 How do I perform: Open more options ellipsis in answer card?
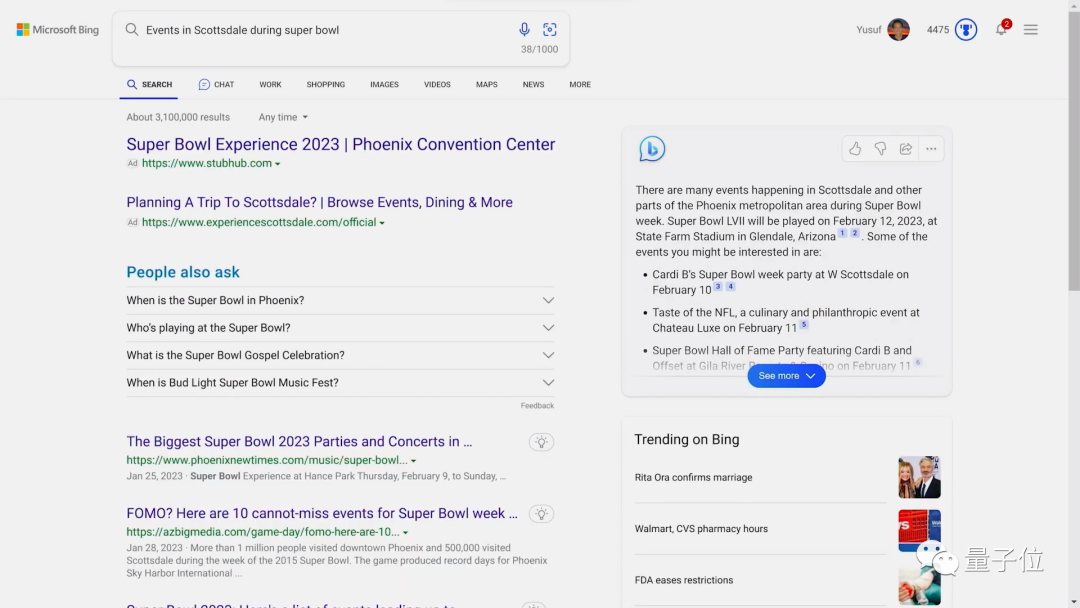click(931, 149)
